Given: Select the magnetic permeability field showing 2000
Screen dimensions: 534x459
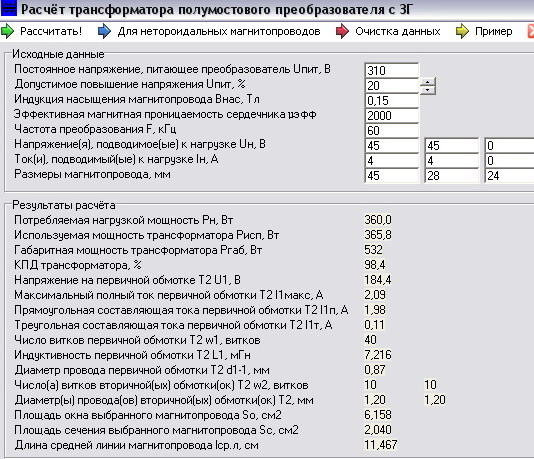Looking at the screenshot, I should (x=392, y=115).
